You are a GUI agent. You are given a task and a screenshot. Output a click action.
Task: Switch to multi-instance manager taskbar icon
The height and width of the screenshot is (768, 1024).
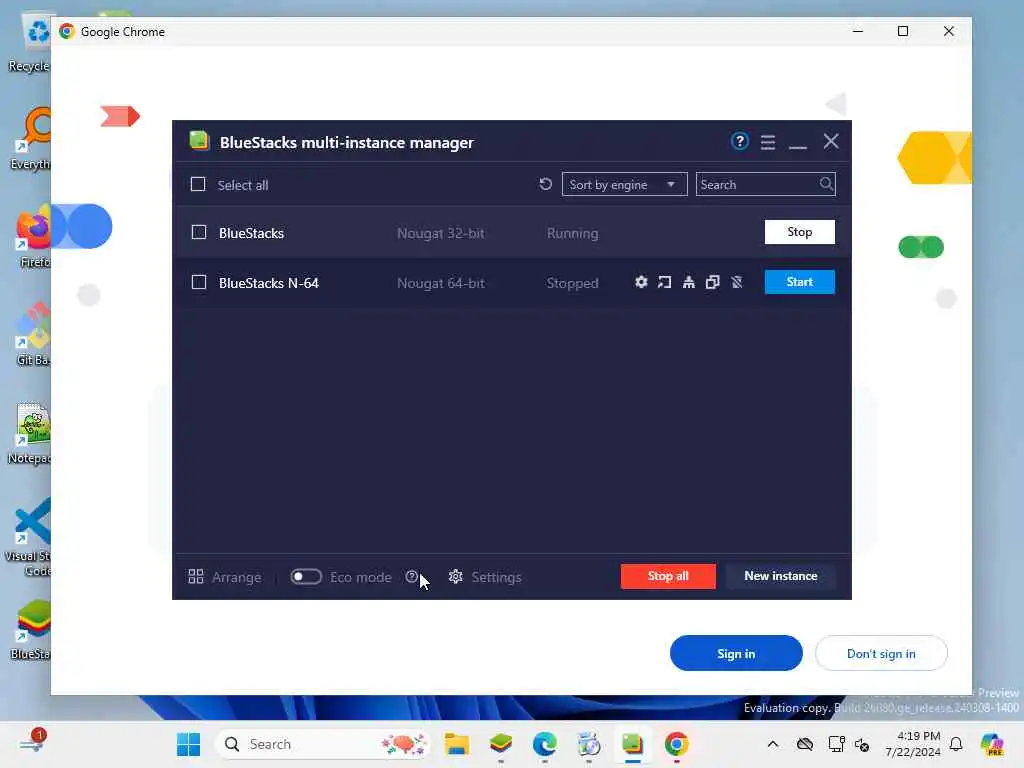click(x=632, y=744)
